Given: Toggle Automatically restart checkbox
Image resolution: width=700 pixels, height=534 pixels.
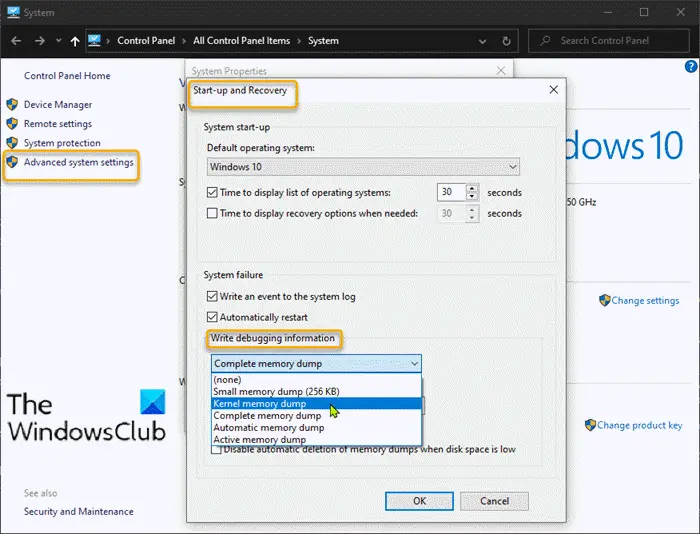Looking at the screenshot, I should pyautogui.click(x=212, y=317).
